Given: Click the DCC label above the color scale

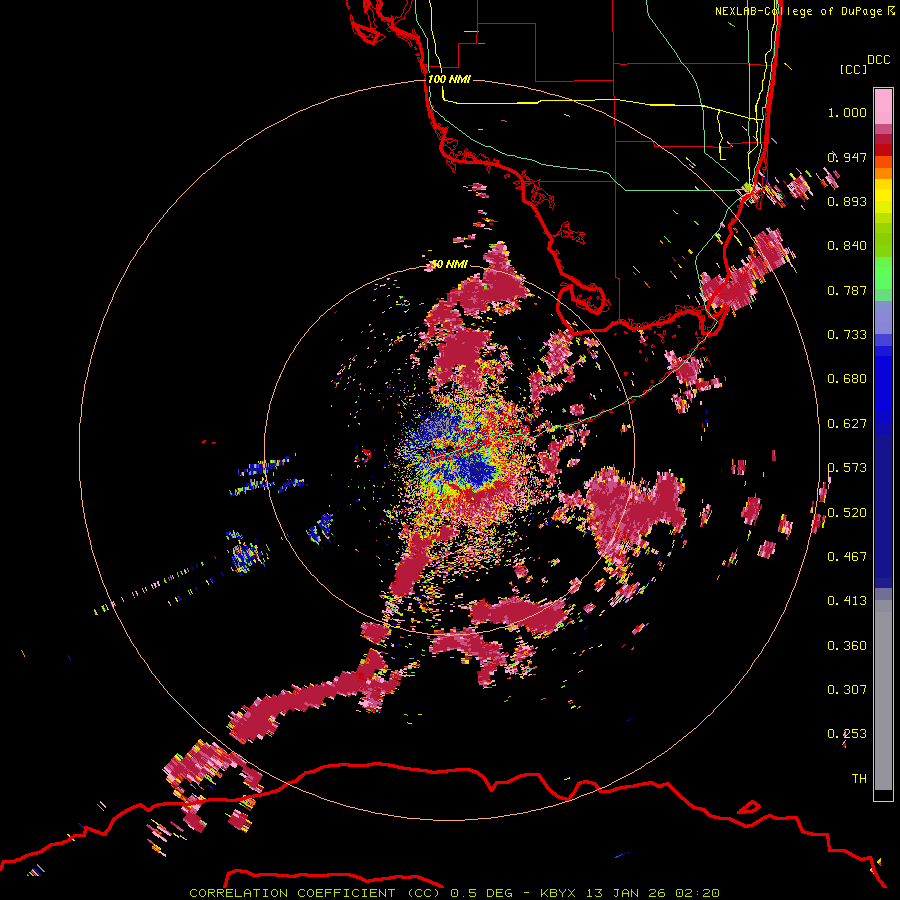Looking at the screenshot, I should click(x=878, y=60).
